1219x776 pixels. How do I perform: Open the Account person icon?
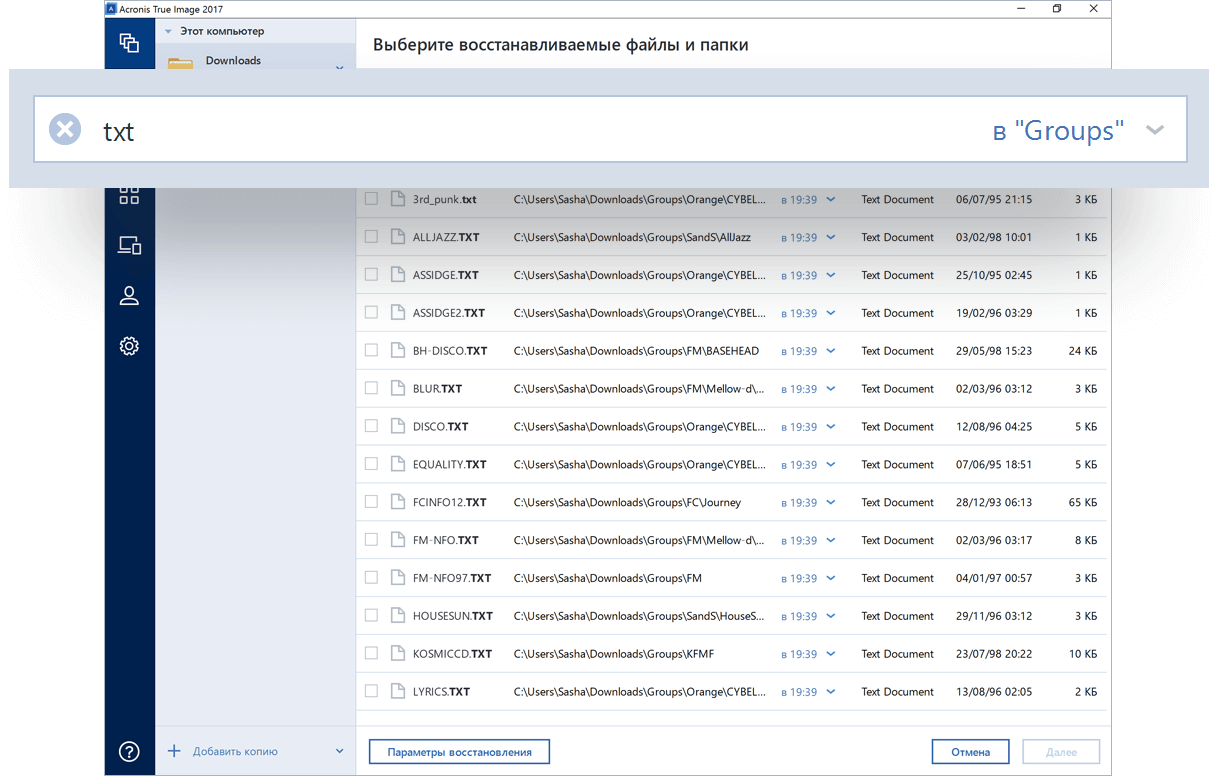pos(129,296)
